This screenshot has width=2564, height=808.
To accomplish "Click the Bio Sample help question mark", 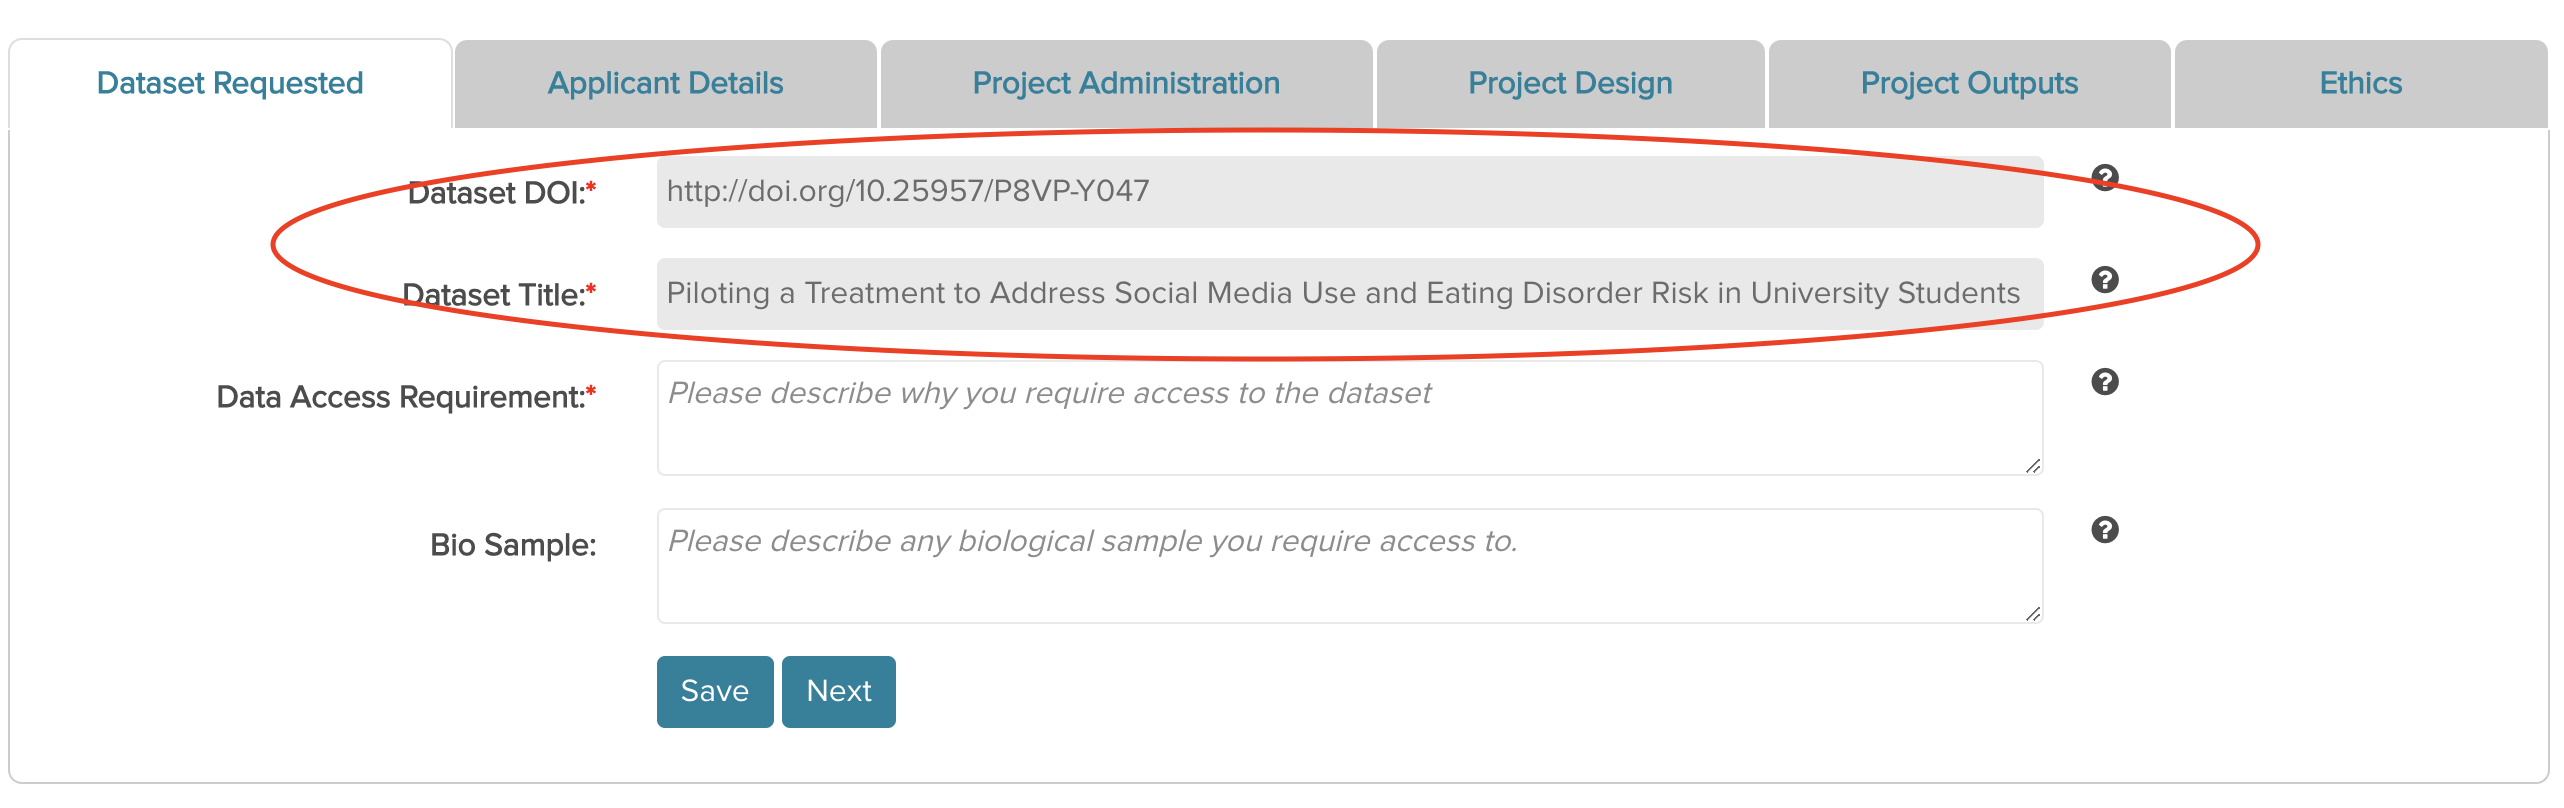I will point(2105,530).
